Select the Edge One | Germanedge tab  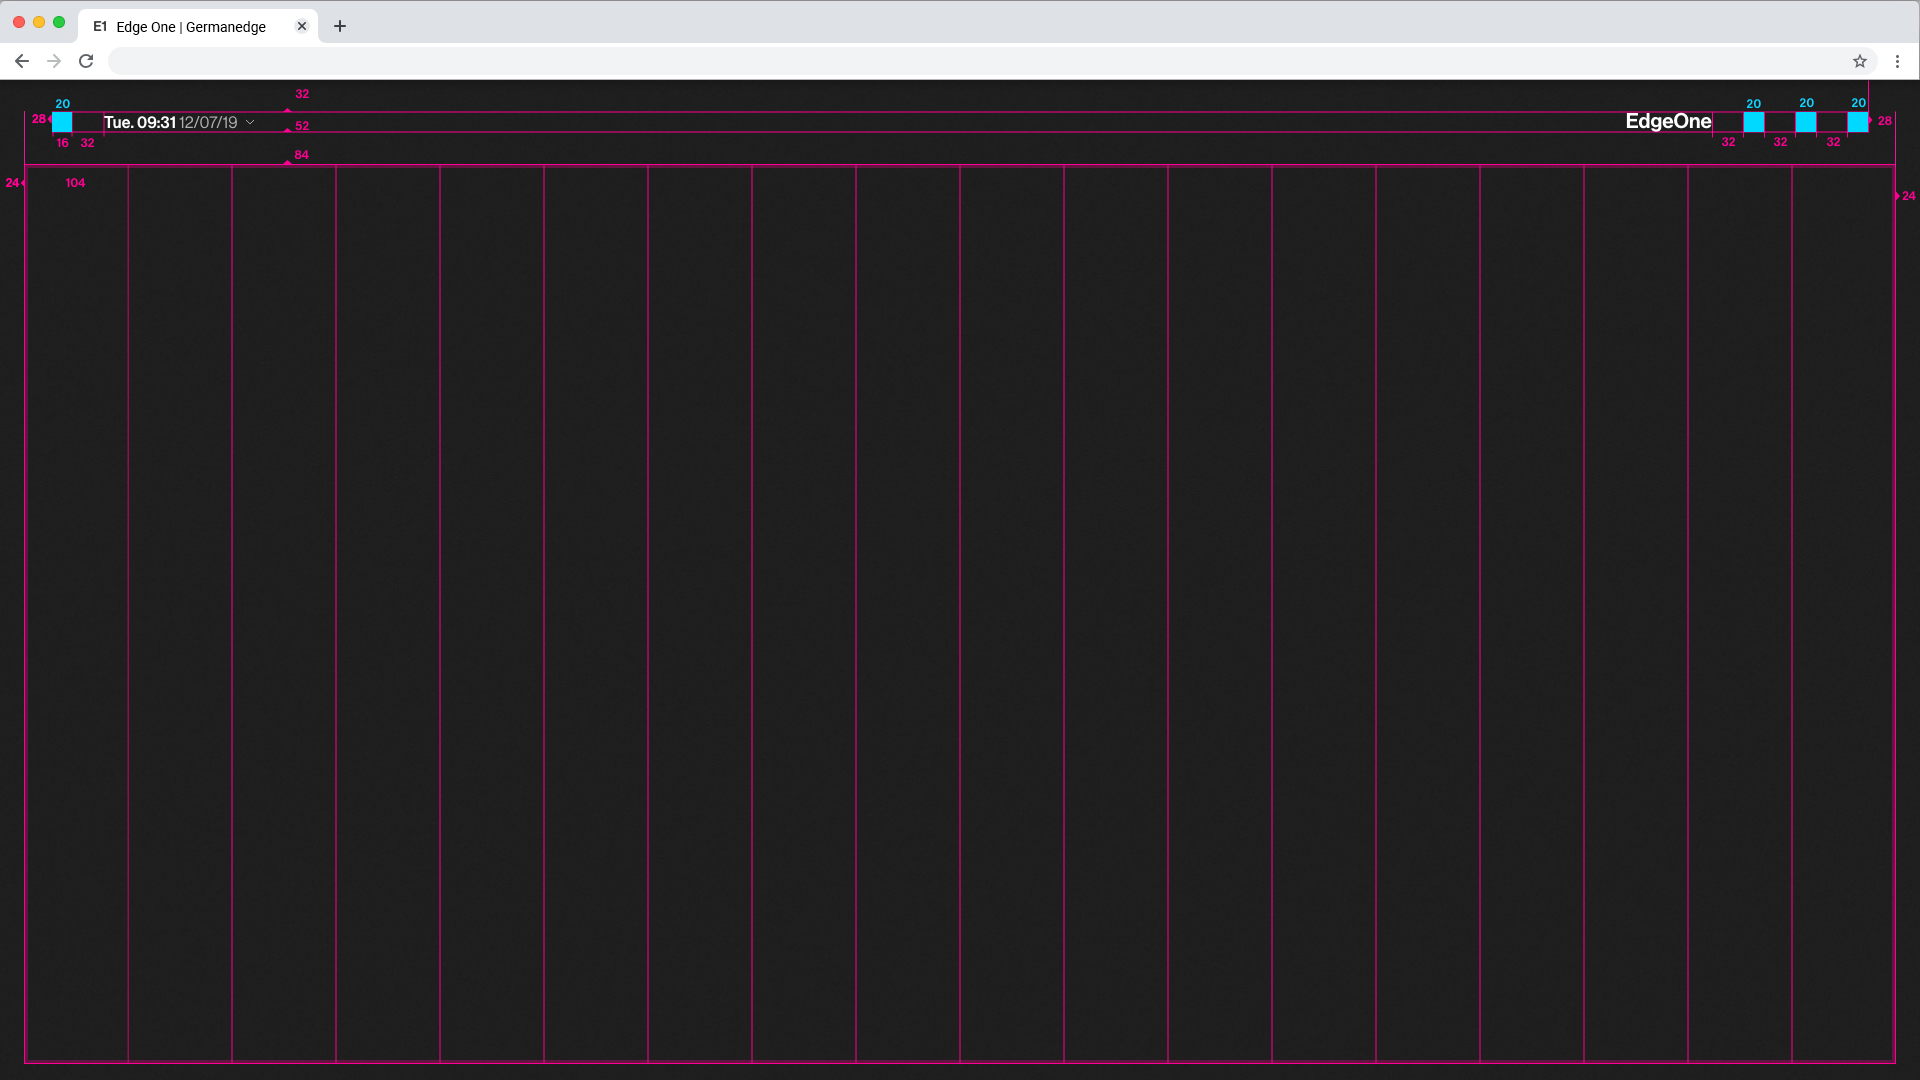tap(190, 27)
